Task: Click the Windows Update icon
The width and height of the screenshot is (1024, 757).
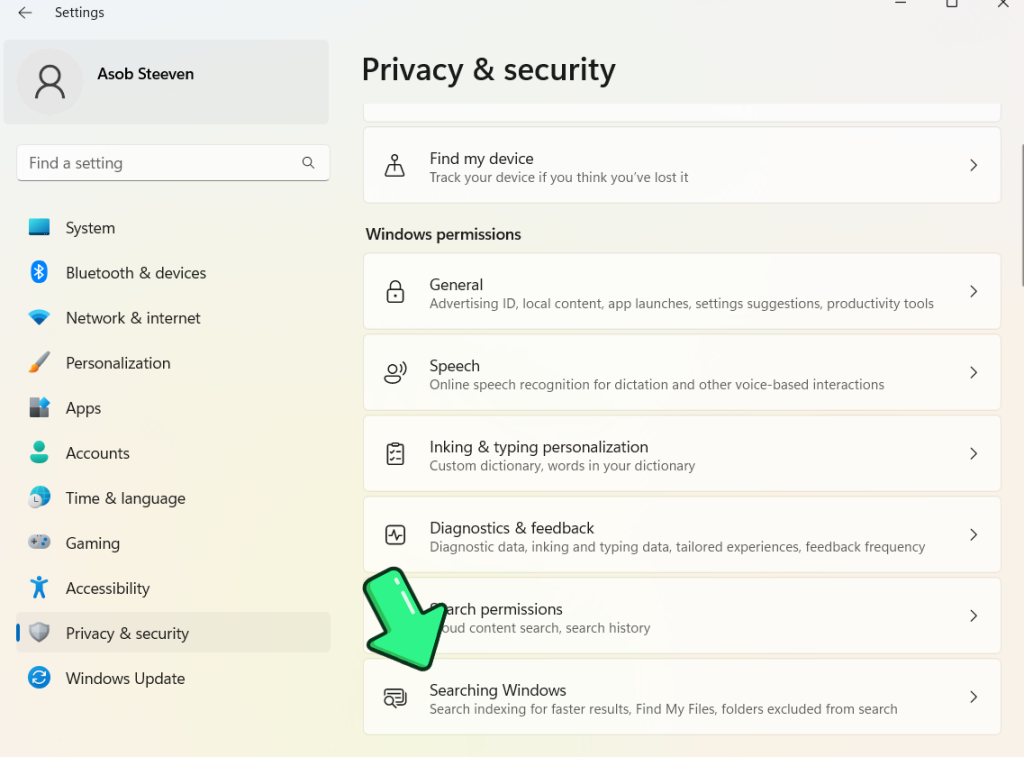Action: 39,678
